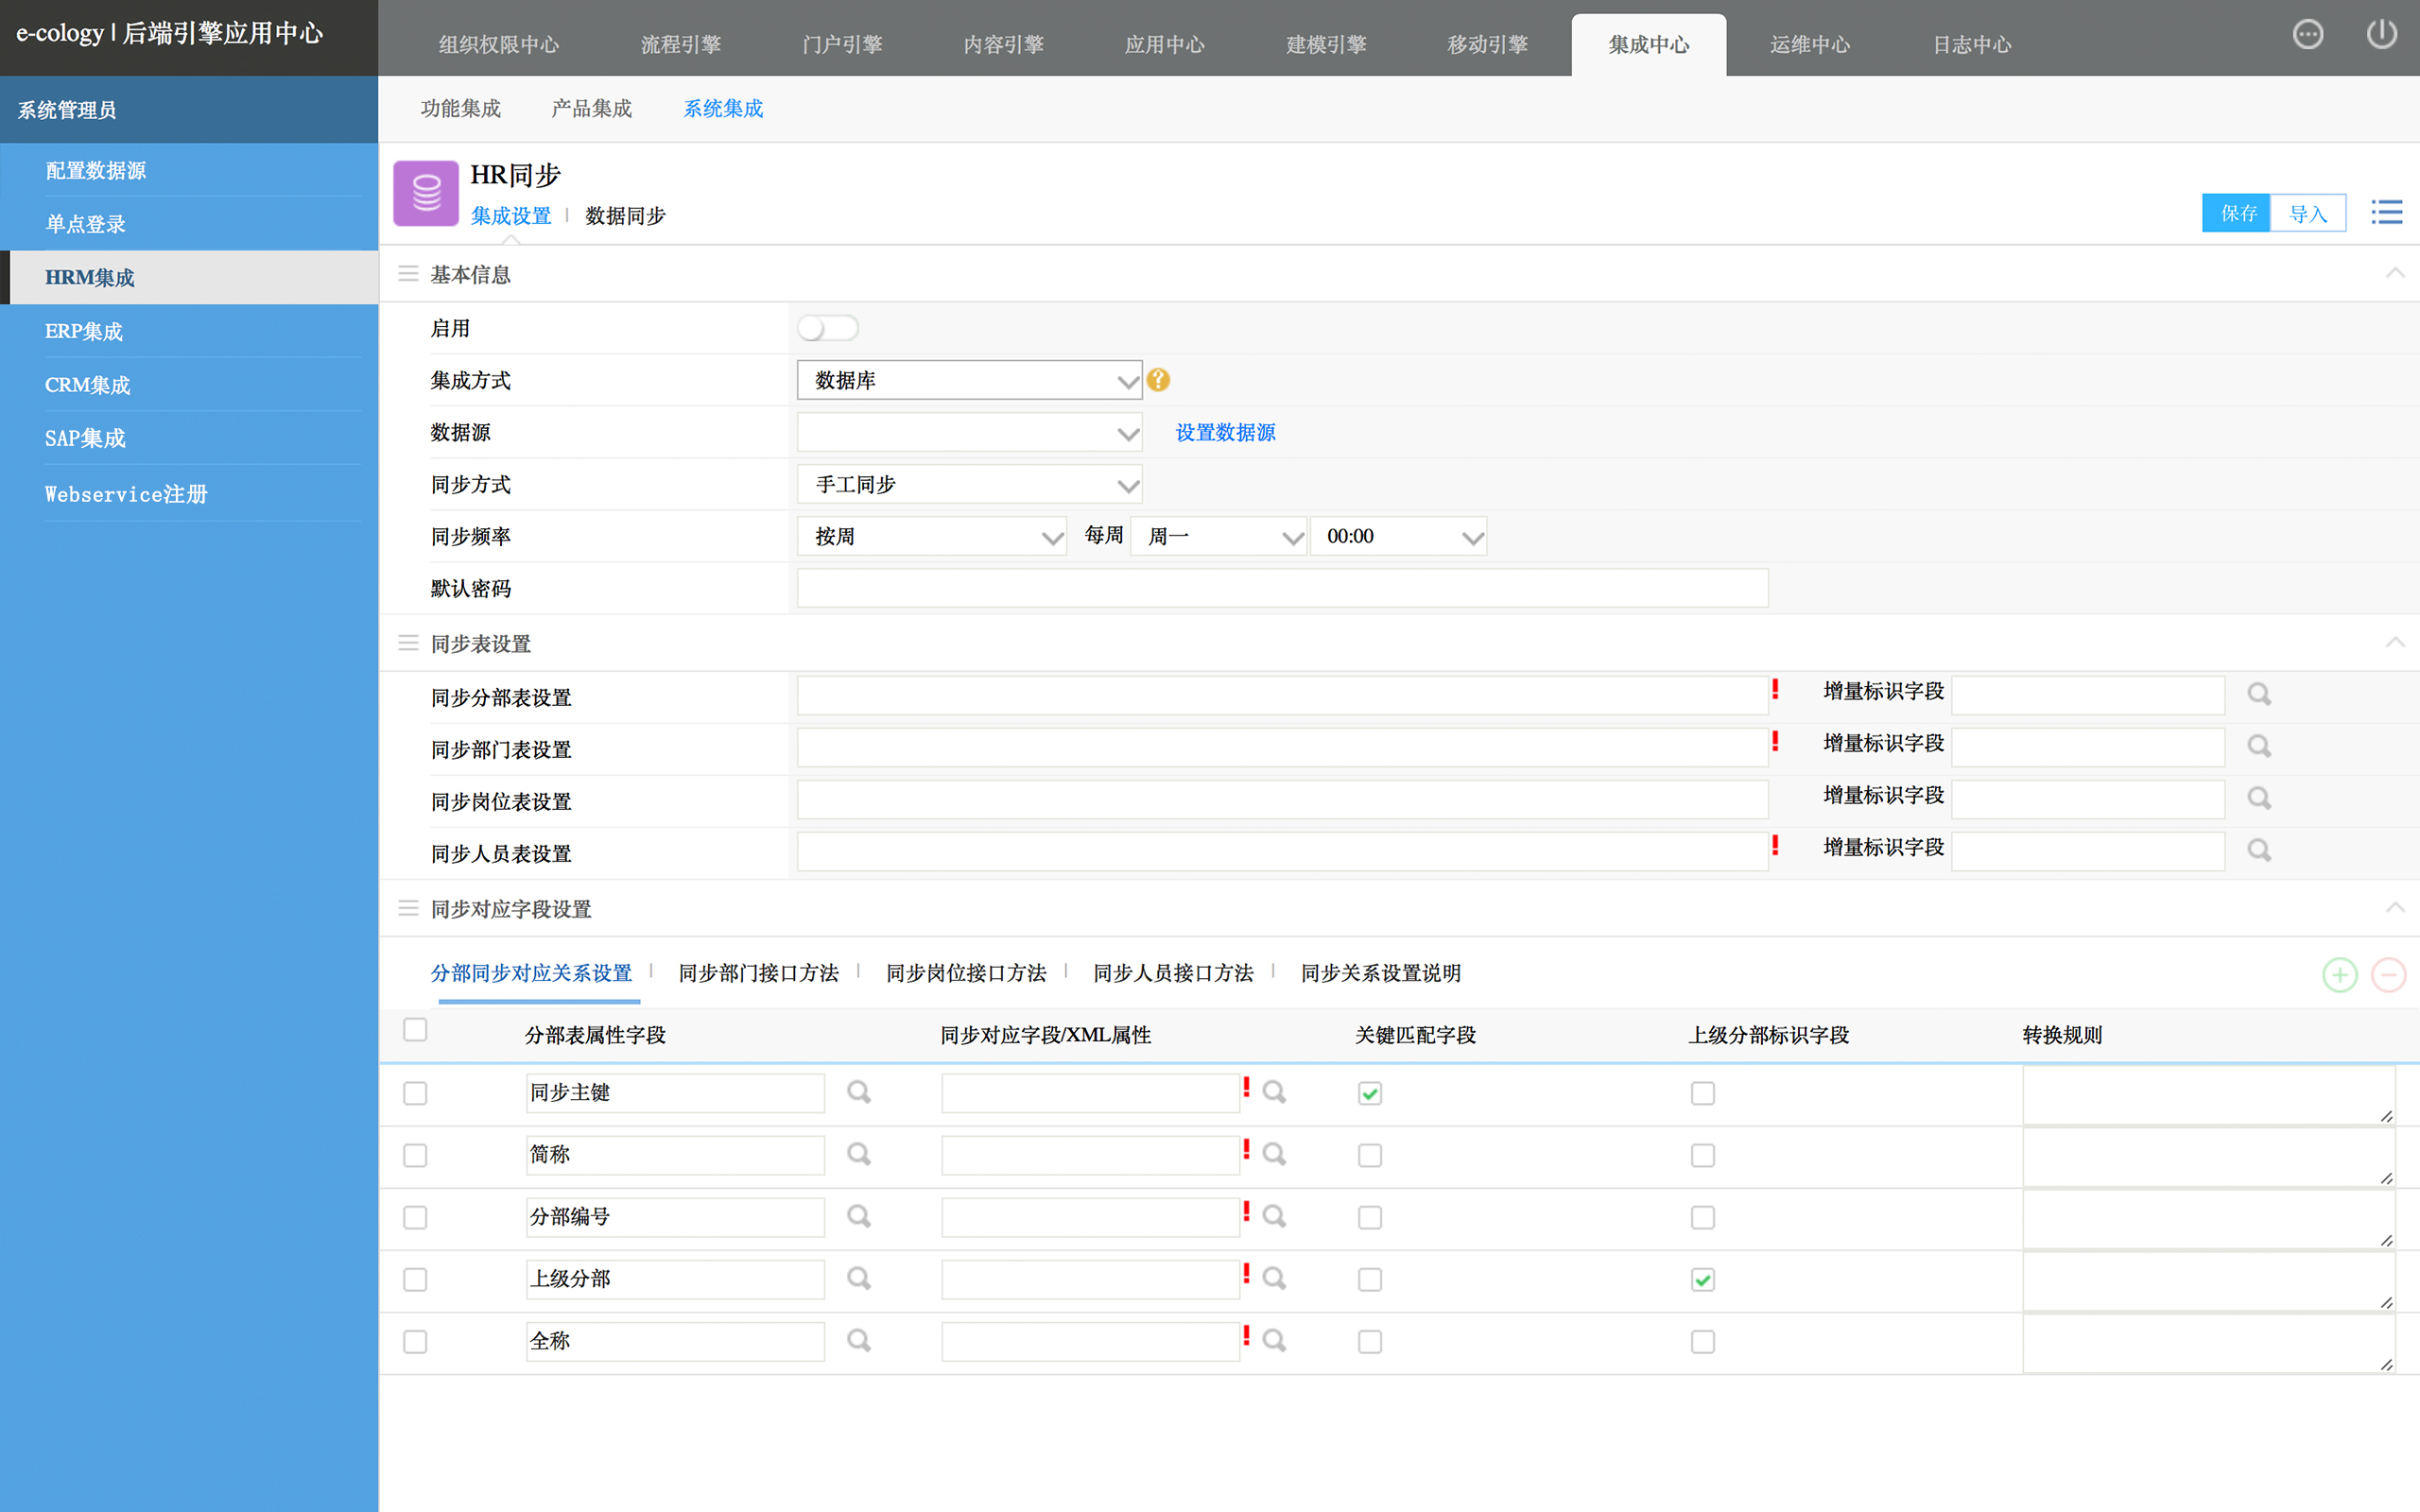The image size is (2420, 1512).
Task: Click the list menu icon beside 导入
Action: click(x=2386, y=212)
